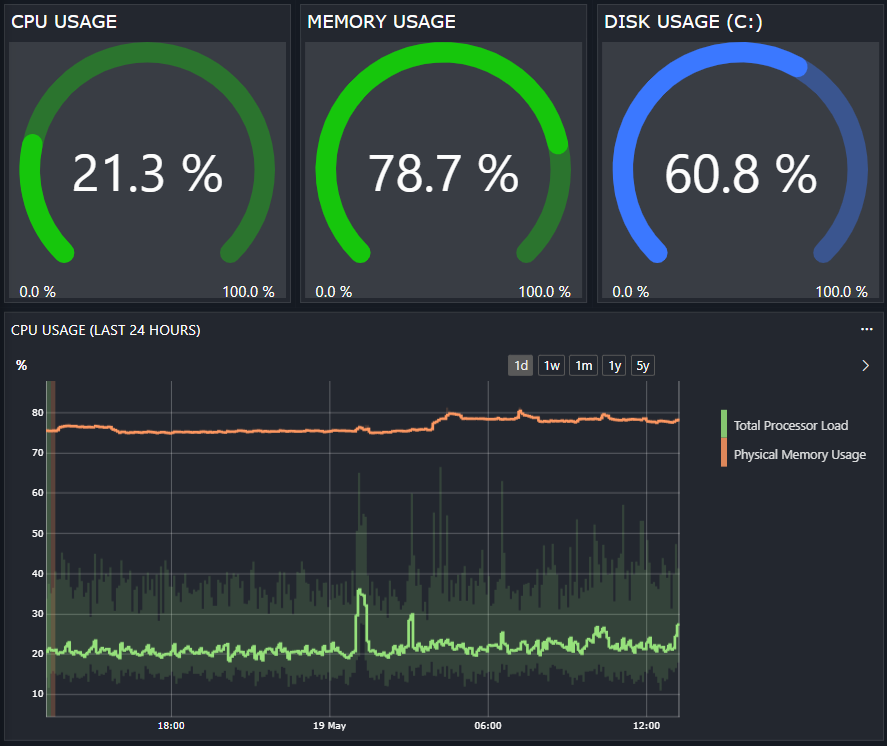Switch chart range to 1m
Viewport: 887px width, 746px height.
583,366
